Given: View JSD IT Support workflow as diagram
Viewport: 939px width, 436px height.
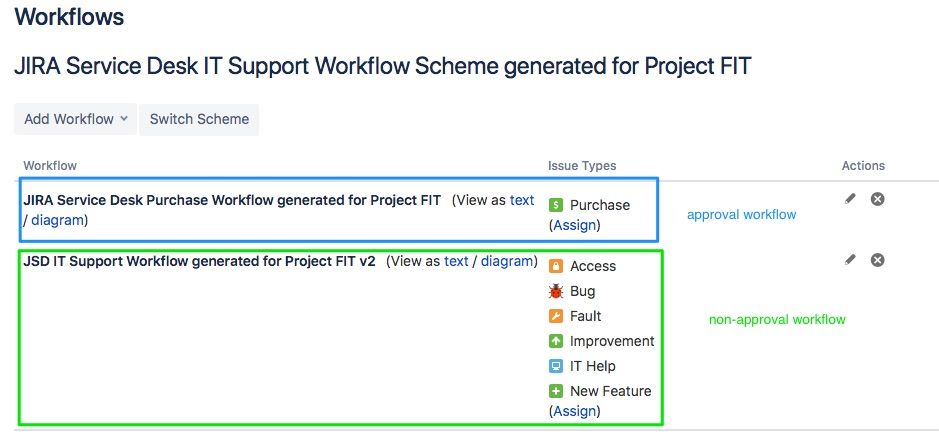Looking at the screenshot, I should click(x=507, y=261).
